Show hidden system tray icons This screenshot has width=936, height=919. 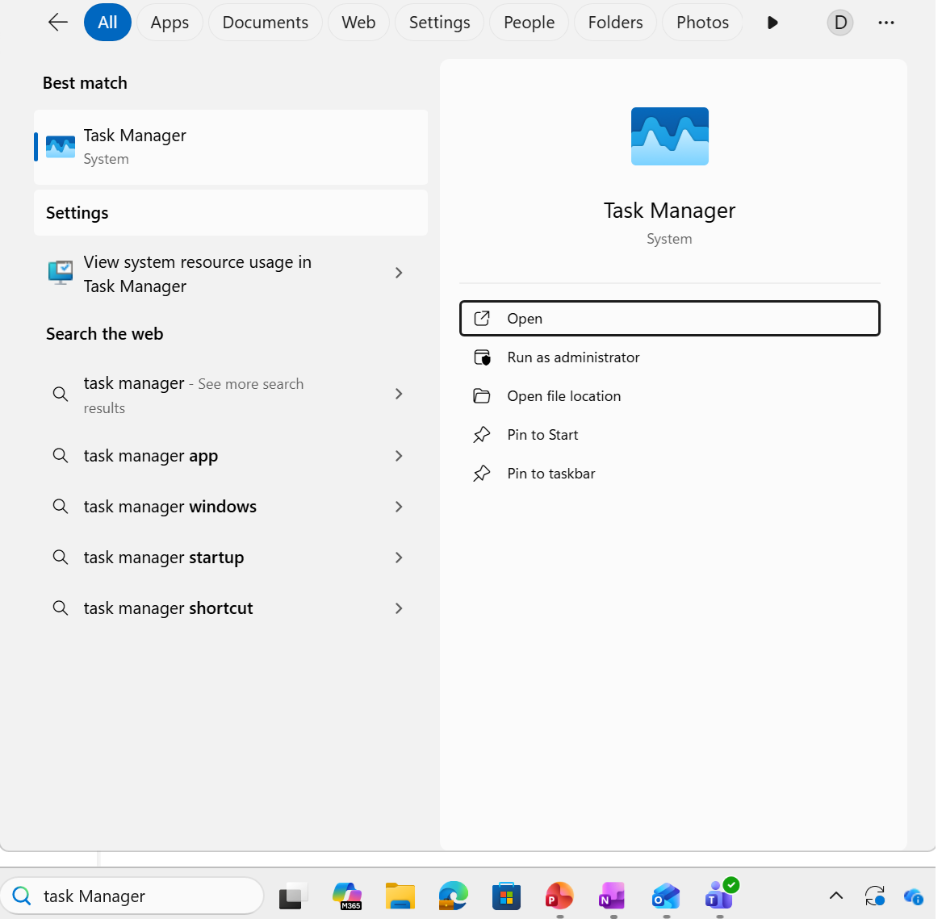(836, 895)
